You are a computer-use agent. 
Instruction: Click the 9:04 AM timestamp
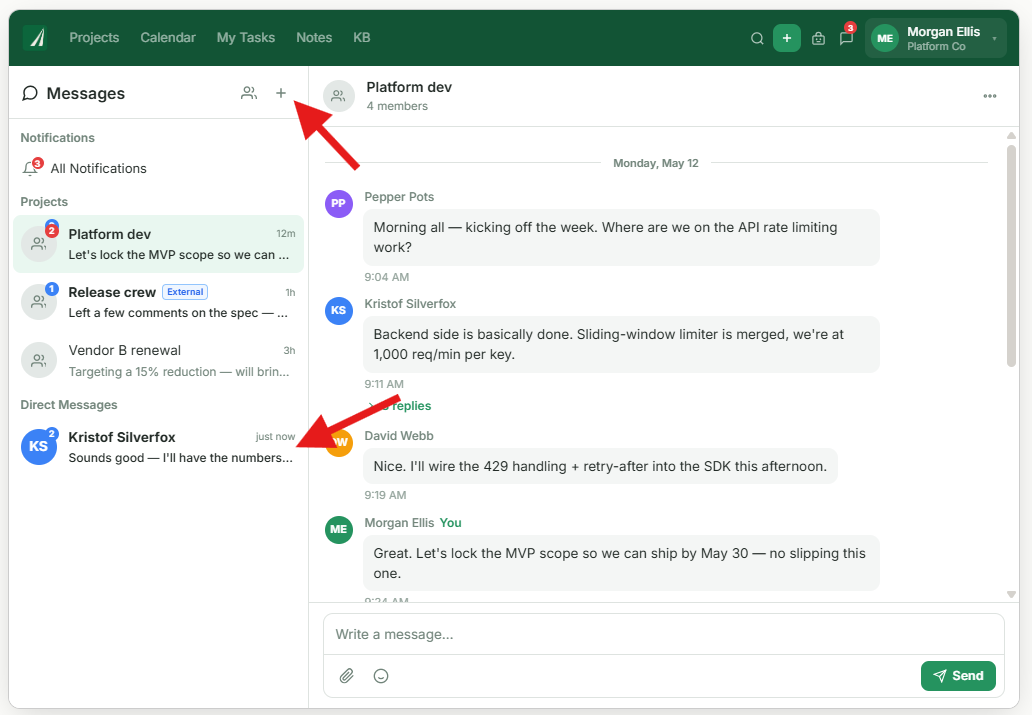click(x=387, y=277)
